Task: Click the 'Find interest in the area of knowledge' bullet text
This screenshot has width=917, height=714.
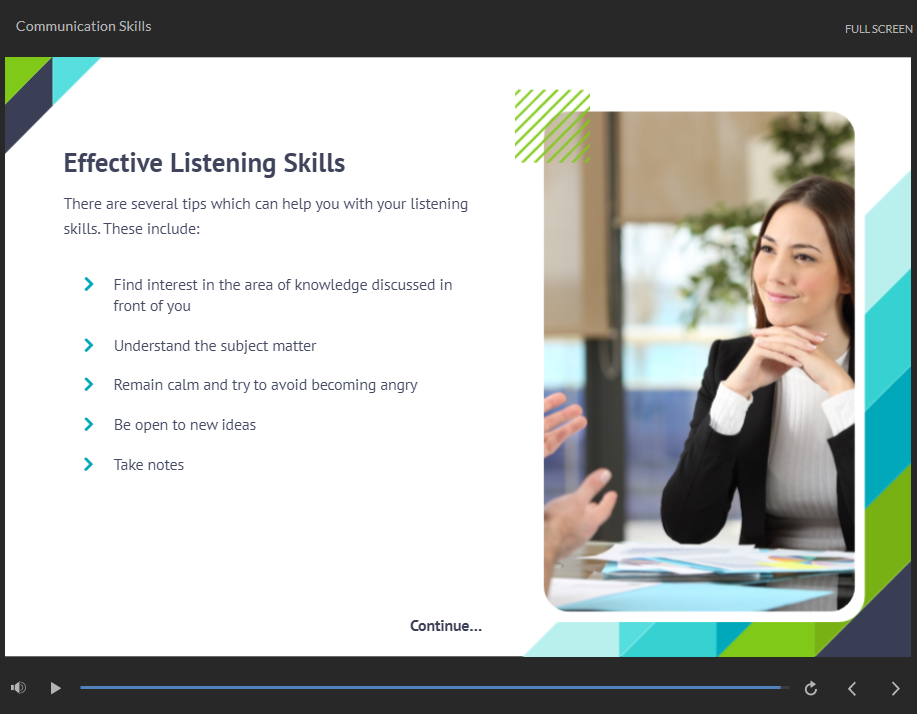Action: tap(282, 295)
